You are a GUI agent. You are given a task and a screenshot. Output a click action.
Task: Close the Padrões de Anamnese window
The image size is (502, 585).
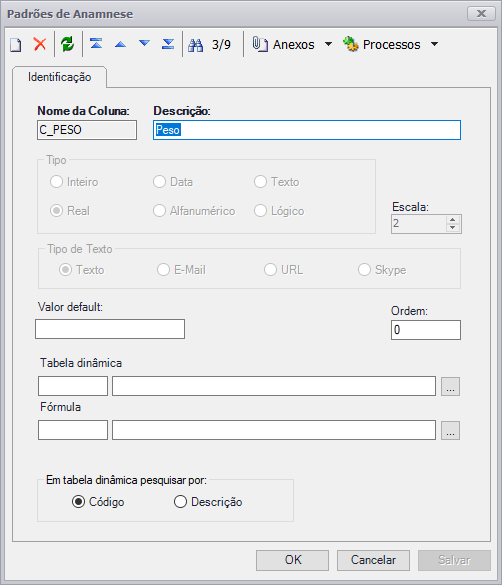(x=481, y=13)
